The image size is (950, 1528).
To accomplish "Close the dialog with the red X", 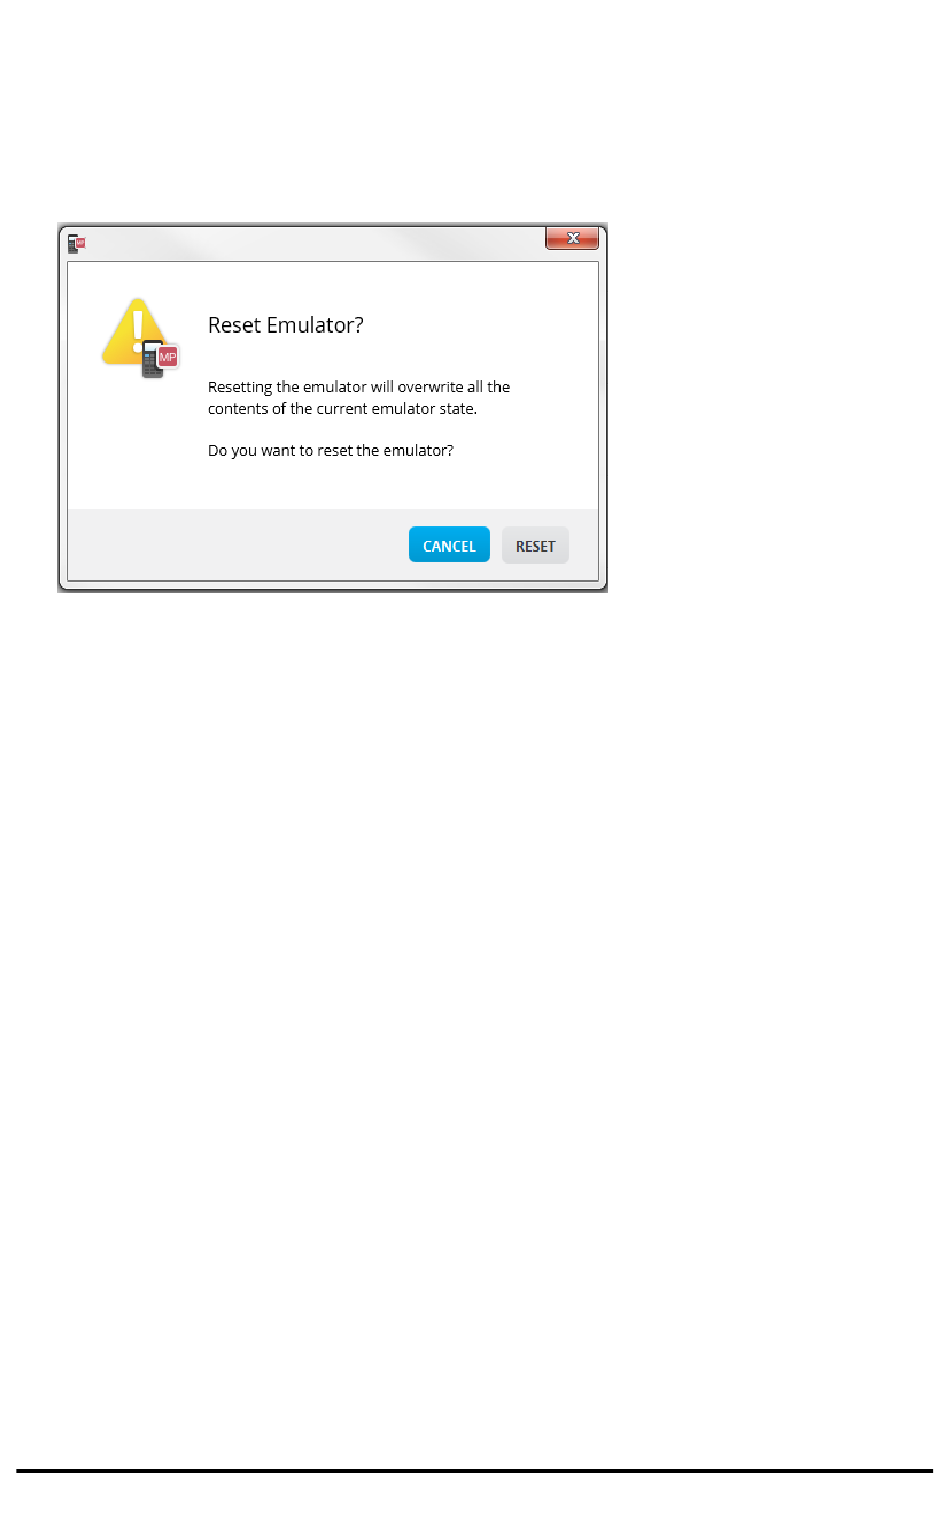I will 572,238.
